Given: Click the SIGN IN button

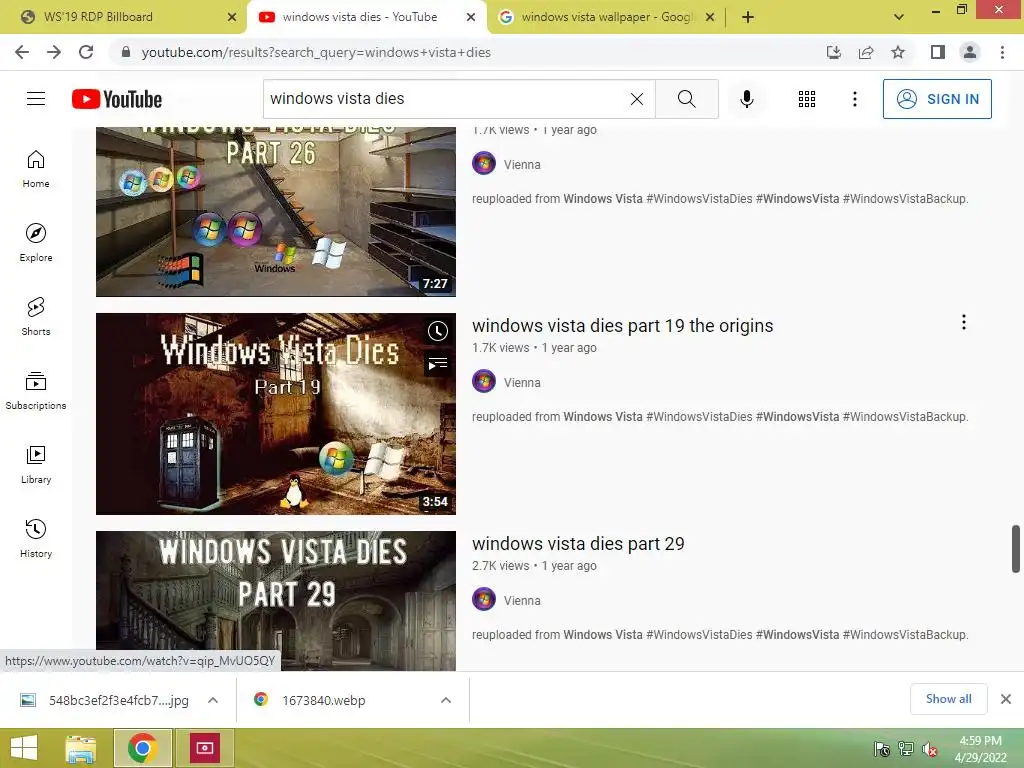Looking at the screenshot, I should [936, 99].
